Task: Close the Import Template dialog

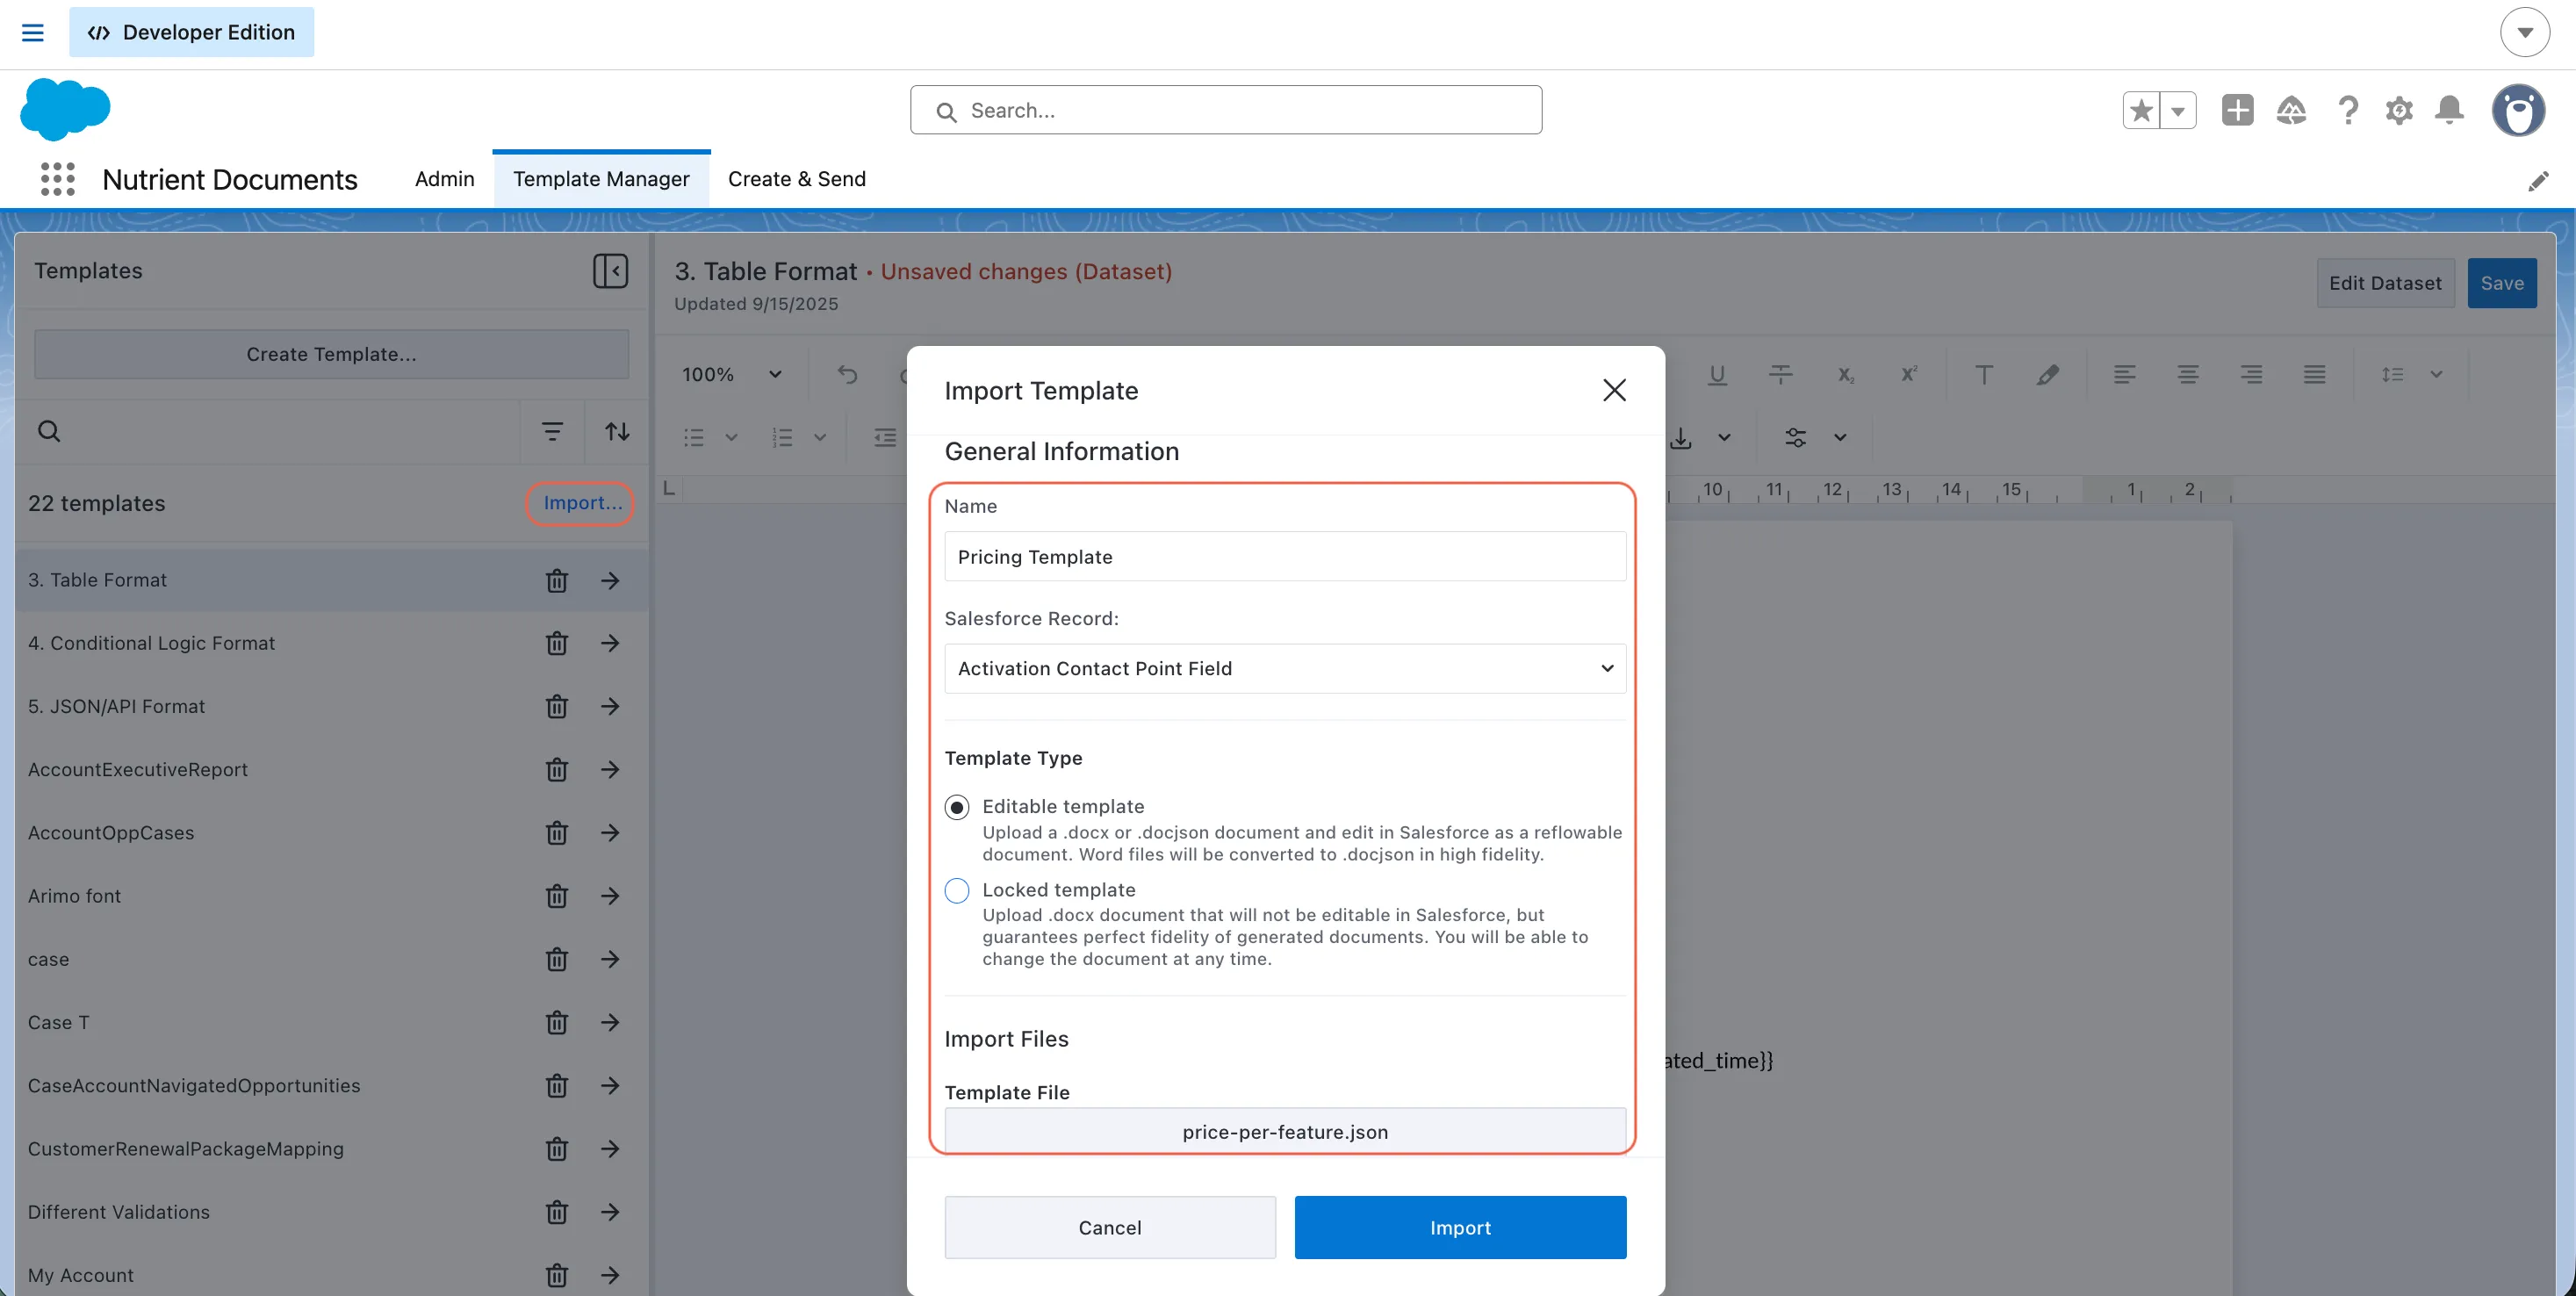Action: 1614,390
